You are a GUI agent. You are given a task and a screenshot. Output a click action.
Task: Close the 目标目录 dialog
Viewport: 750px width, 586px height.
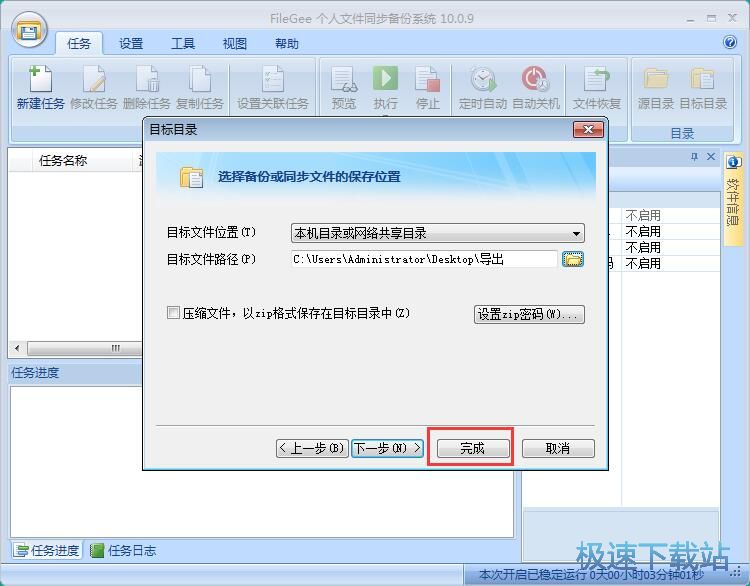tap(588, 129)
